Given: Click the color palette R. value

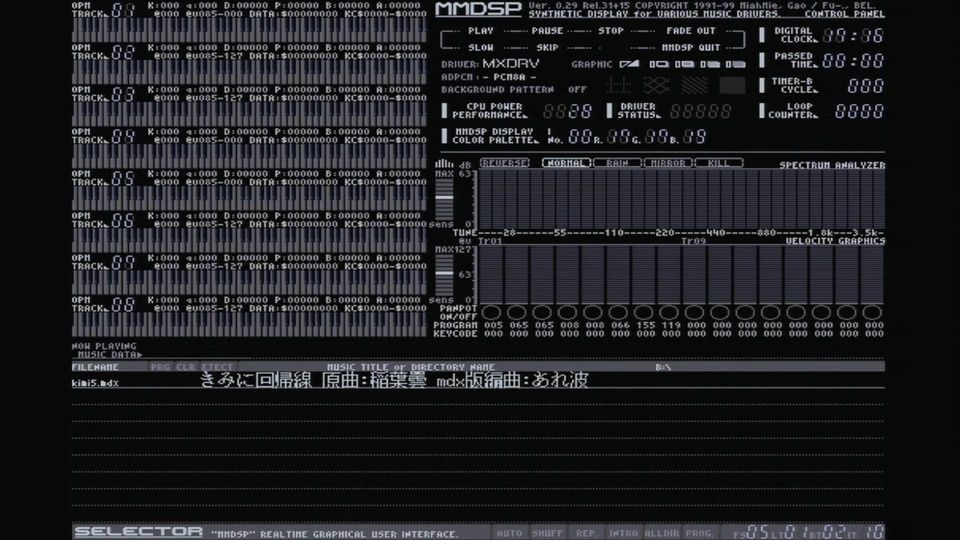Looking at the screenshot, I should coord(618,137).
